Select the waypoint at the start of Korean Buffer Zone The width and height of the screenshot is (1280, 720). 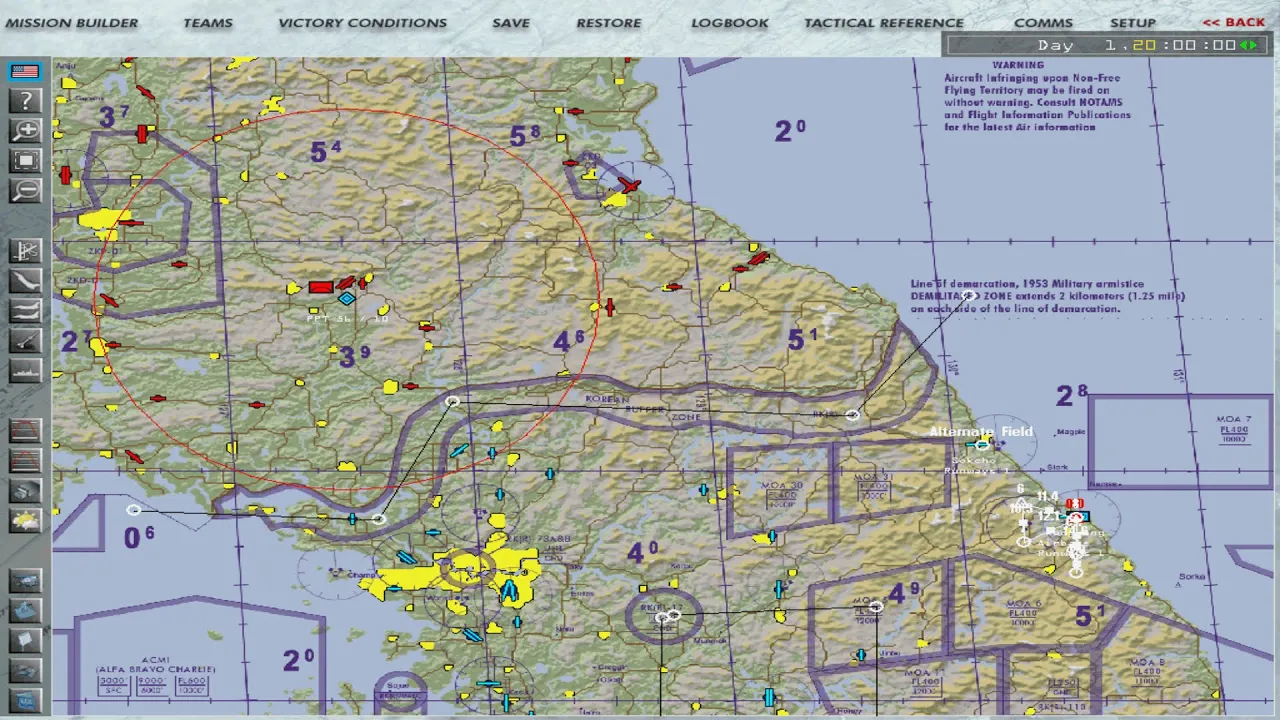pyautogui.click(x=453, y=401)
